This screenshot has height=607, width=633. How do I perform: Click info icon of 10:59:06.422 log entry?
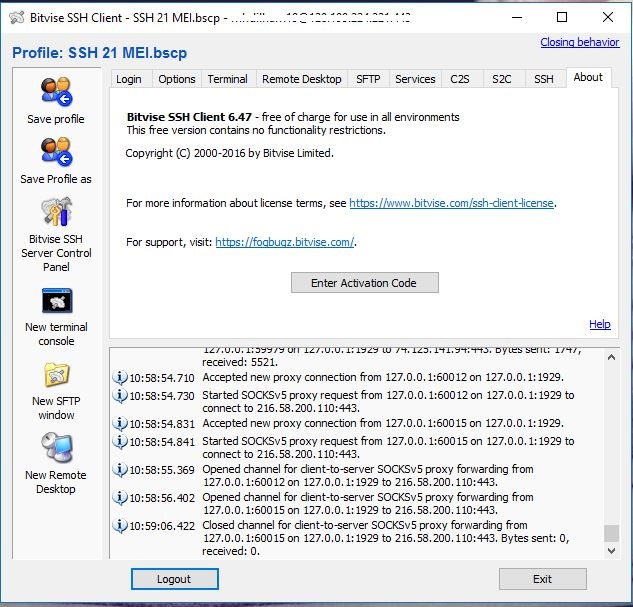(120, 526)
